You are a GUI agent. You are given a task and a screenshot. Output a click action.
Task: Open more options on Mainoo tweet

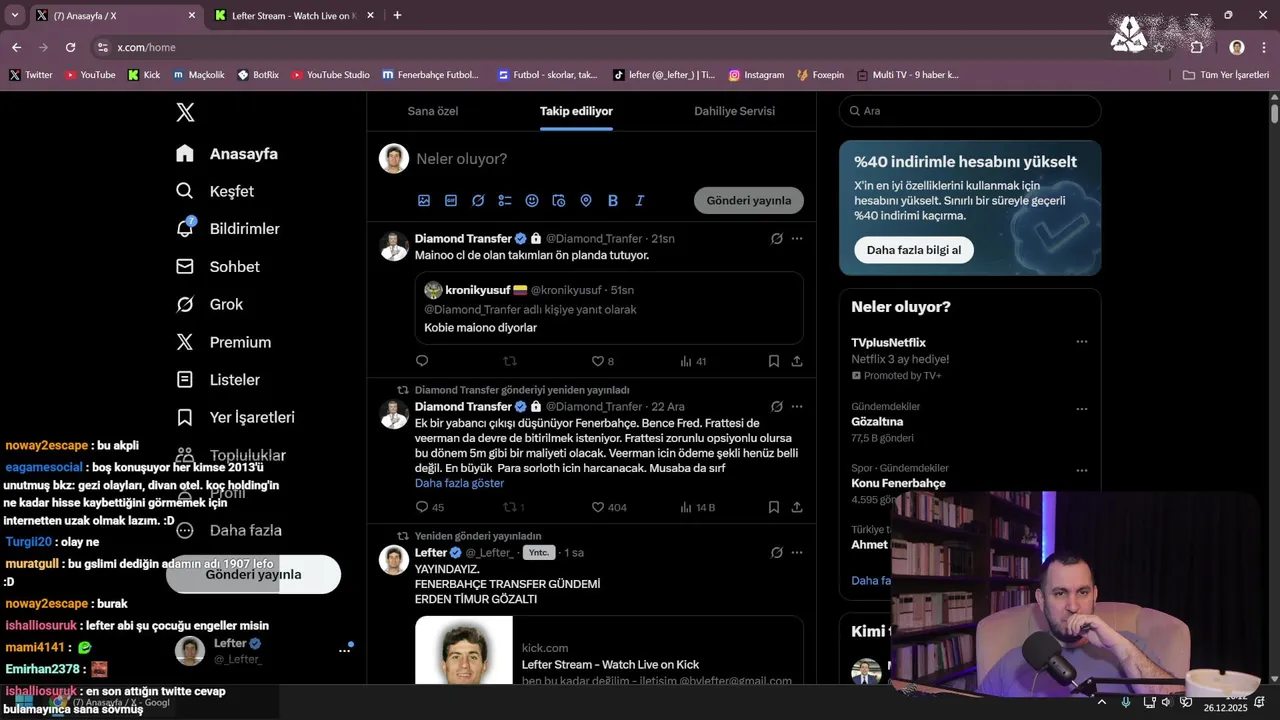[797, 239]
